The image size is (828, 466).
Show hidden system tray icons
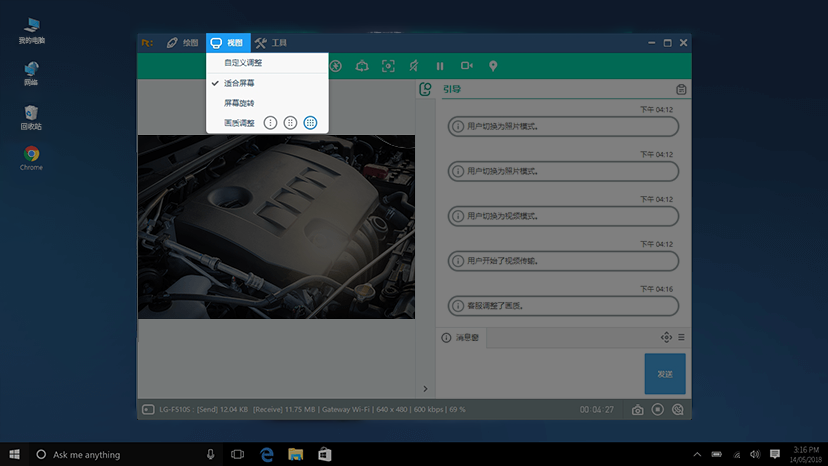pos(697,454)
